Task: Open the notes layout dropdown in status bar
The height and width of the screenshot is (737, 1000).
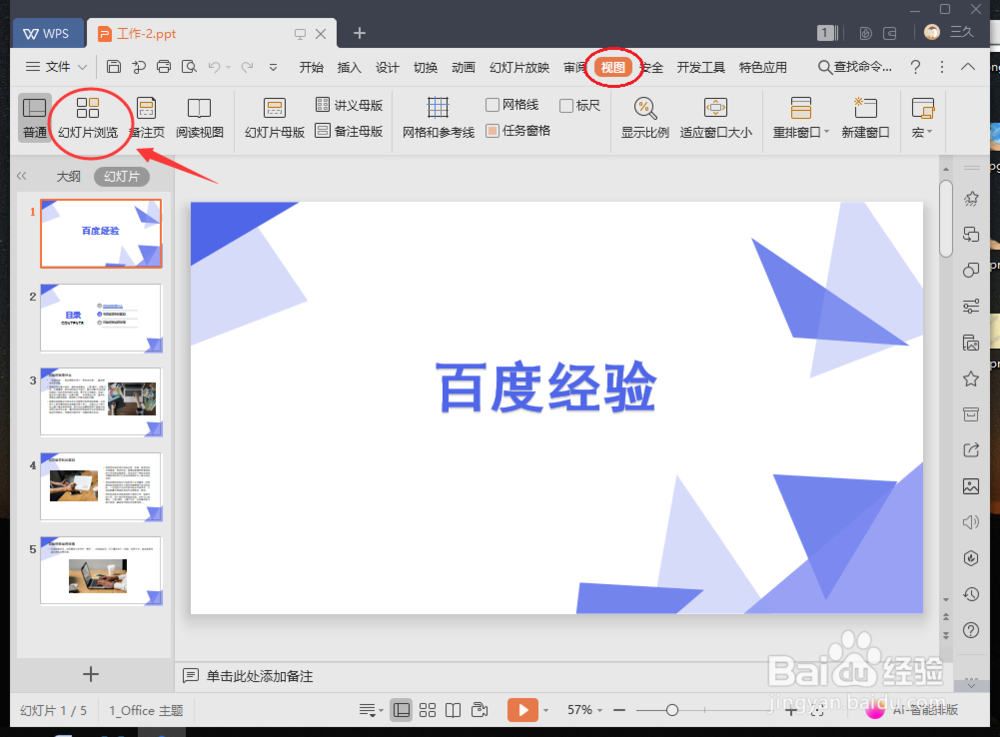Action: click(x=371, y=710)
